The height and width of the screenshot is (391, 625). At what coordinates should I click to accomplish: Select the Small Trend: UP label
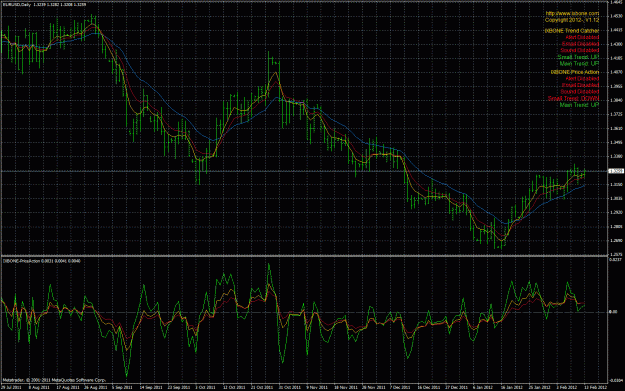point(578,57)
